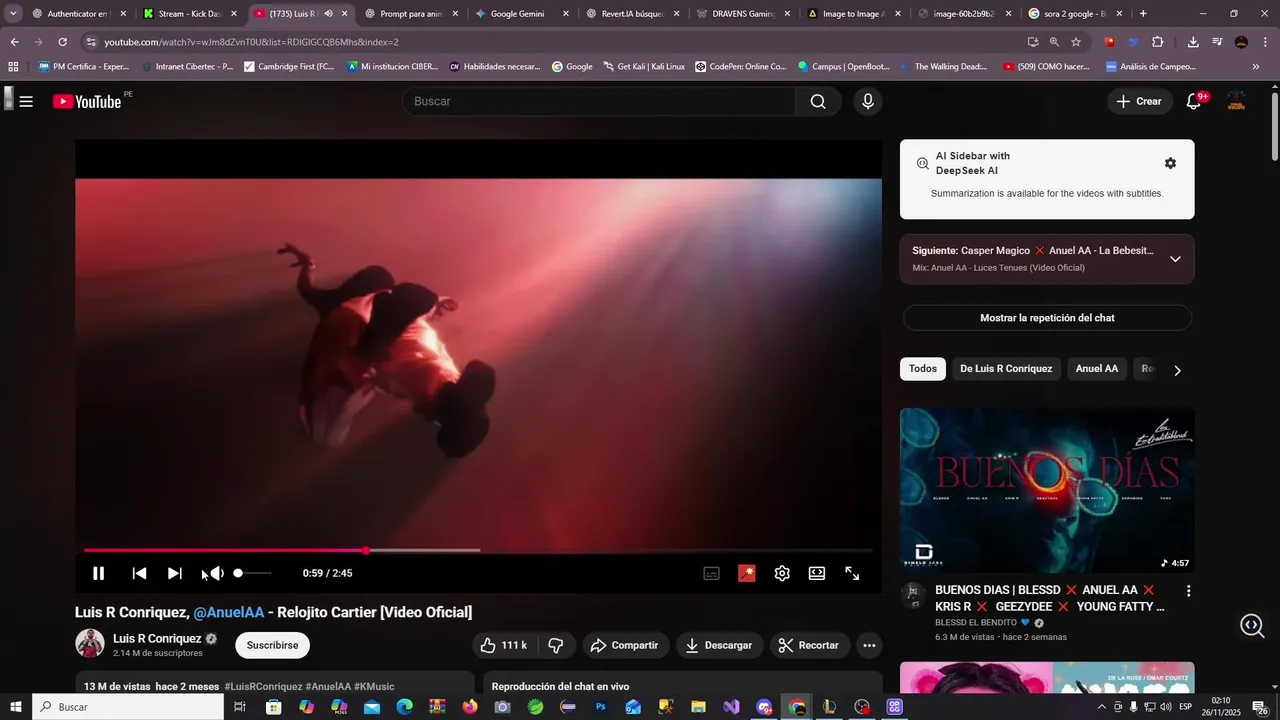
Task: Select the De Luis R Conriquez chip
Action: (x=1006, y=369)
